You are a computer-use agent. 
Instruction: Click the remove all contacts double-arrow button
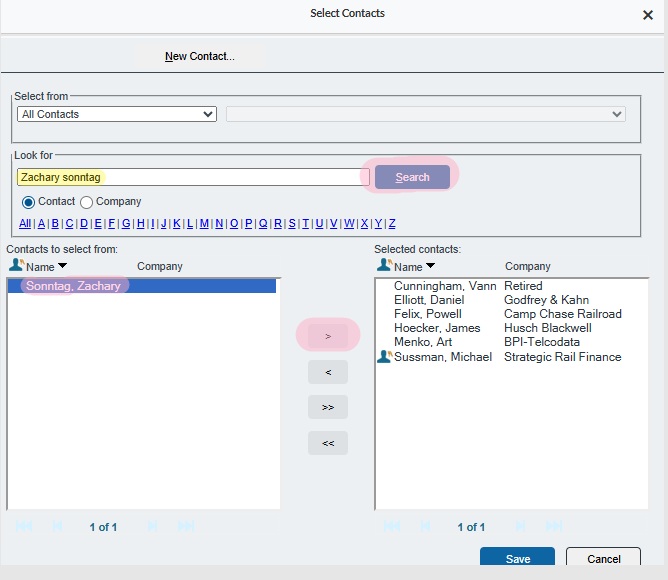tap(328, 442)
